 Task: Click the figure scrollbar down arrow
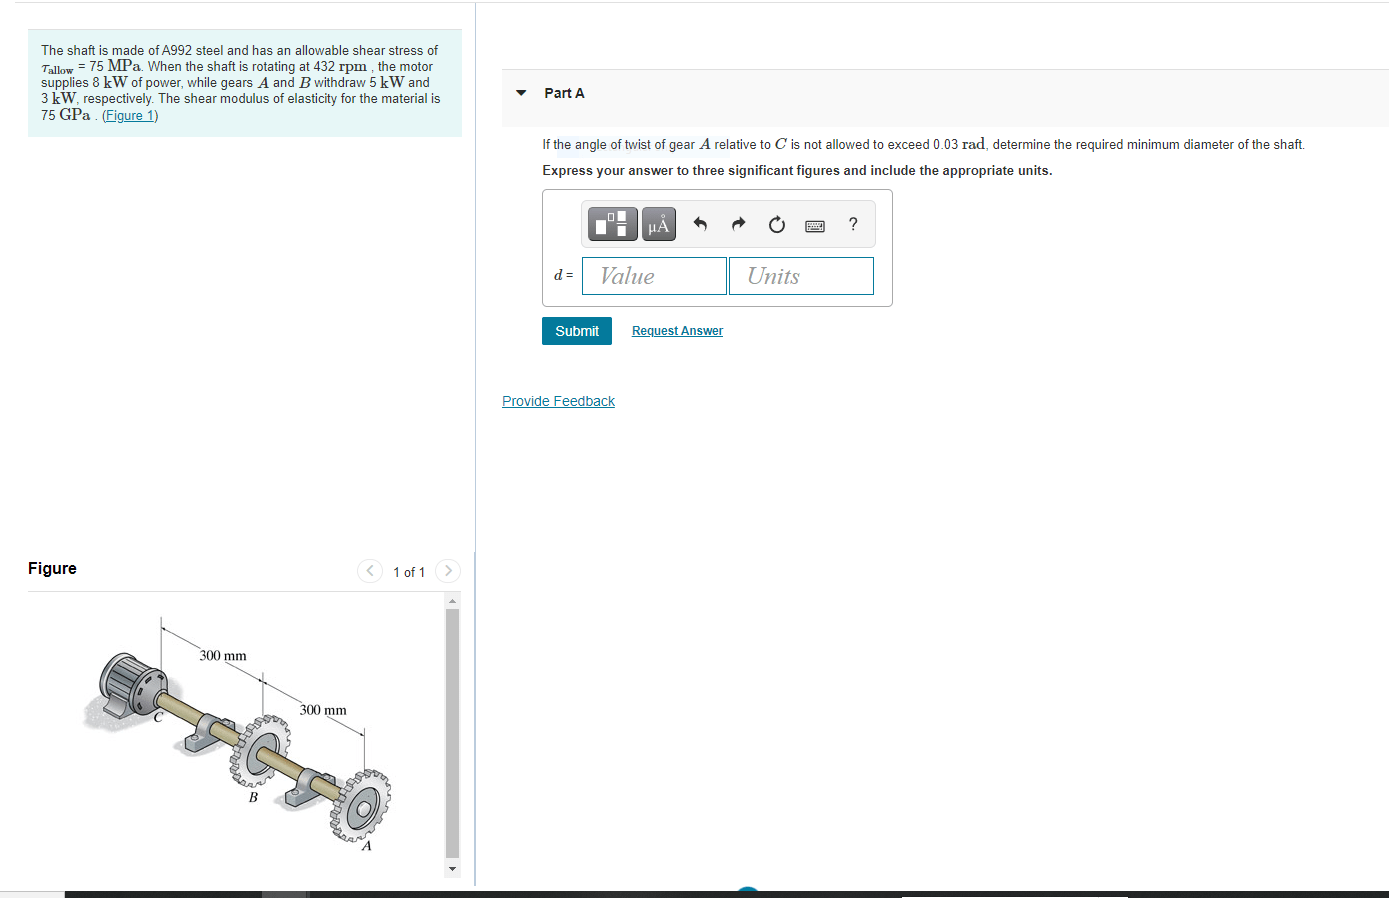pyautogui.click(x=452, y=868)
